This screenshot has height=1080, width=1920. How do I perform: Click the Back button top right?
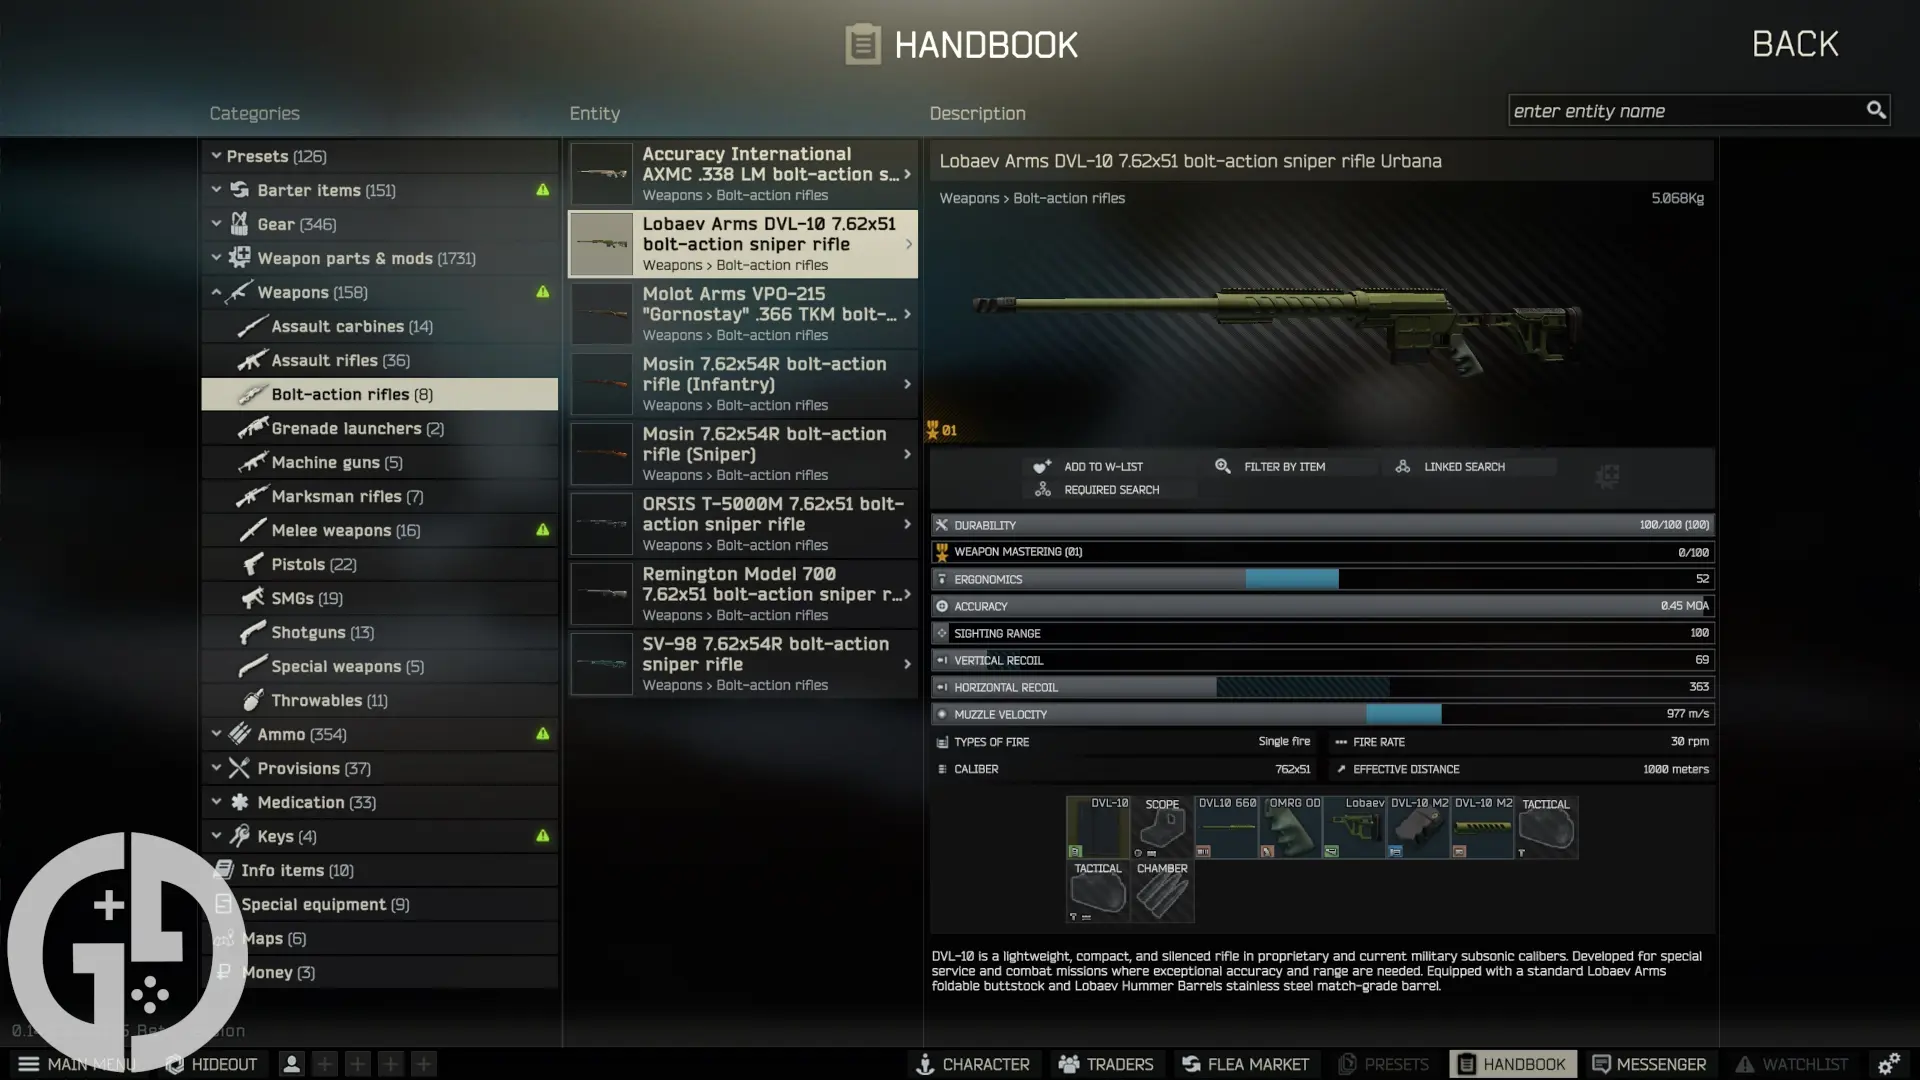(1795, 42)
